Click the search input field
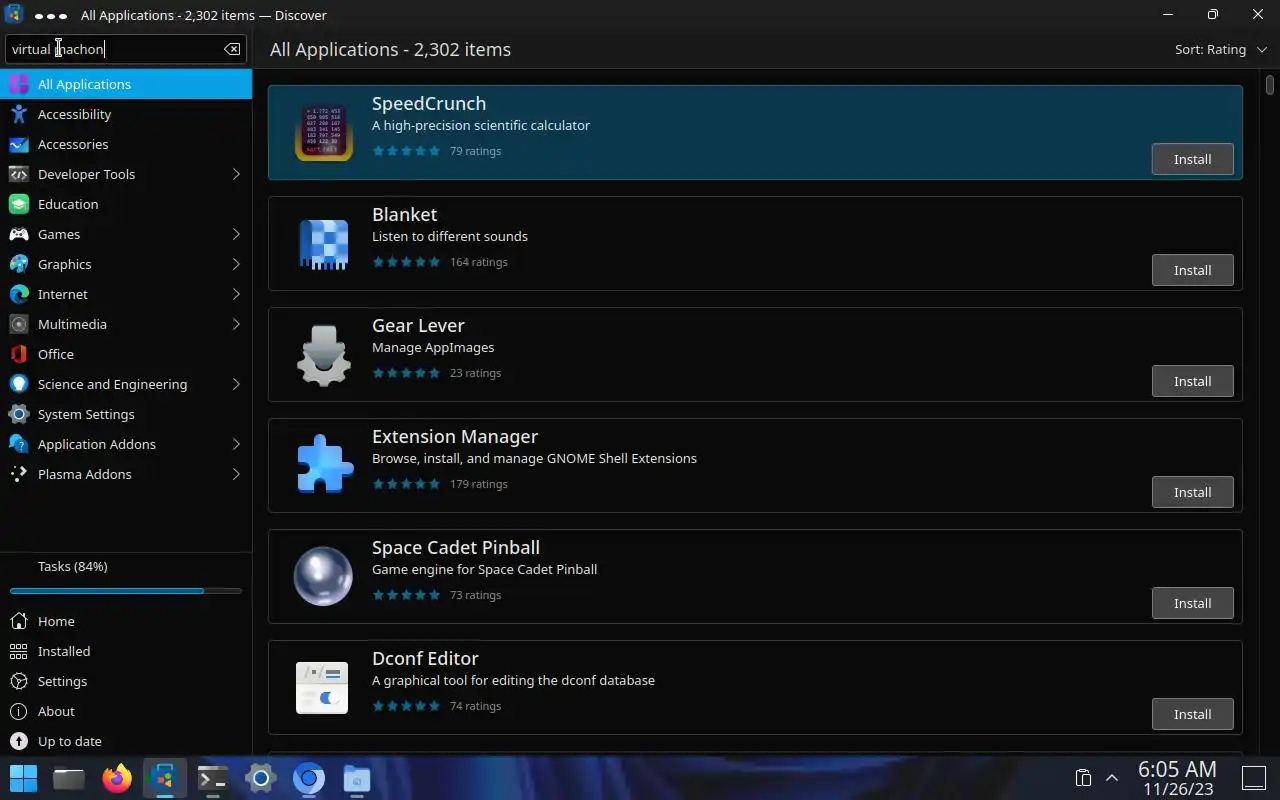 pos(125,49)
